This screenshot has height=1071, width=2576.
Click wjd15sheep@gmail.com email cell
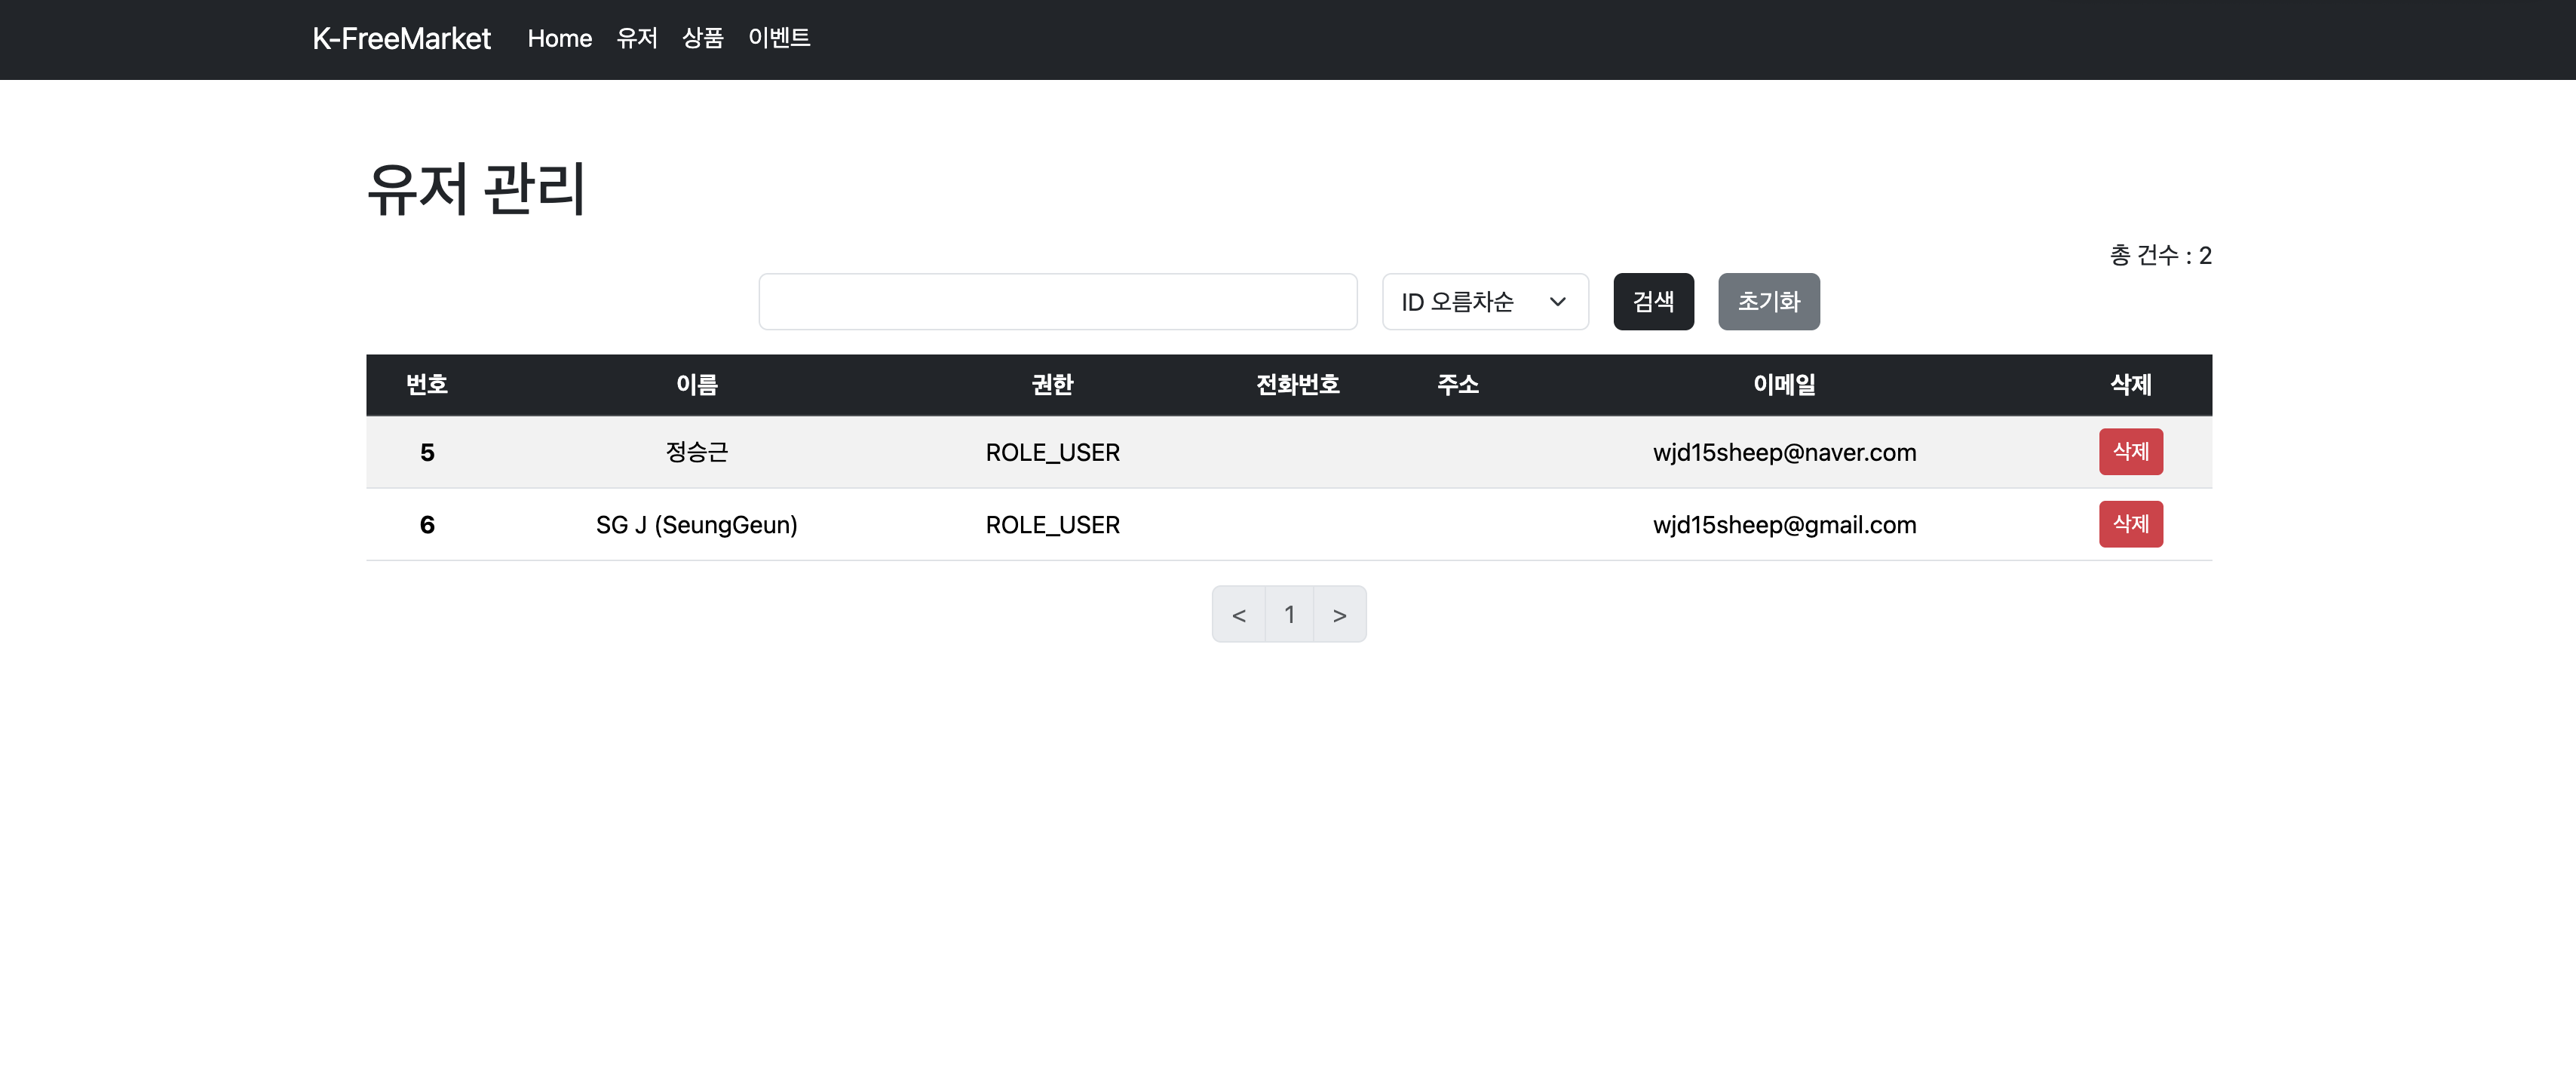(x=1784, y=525)
